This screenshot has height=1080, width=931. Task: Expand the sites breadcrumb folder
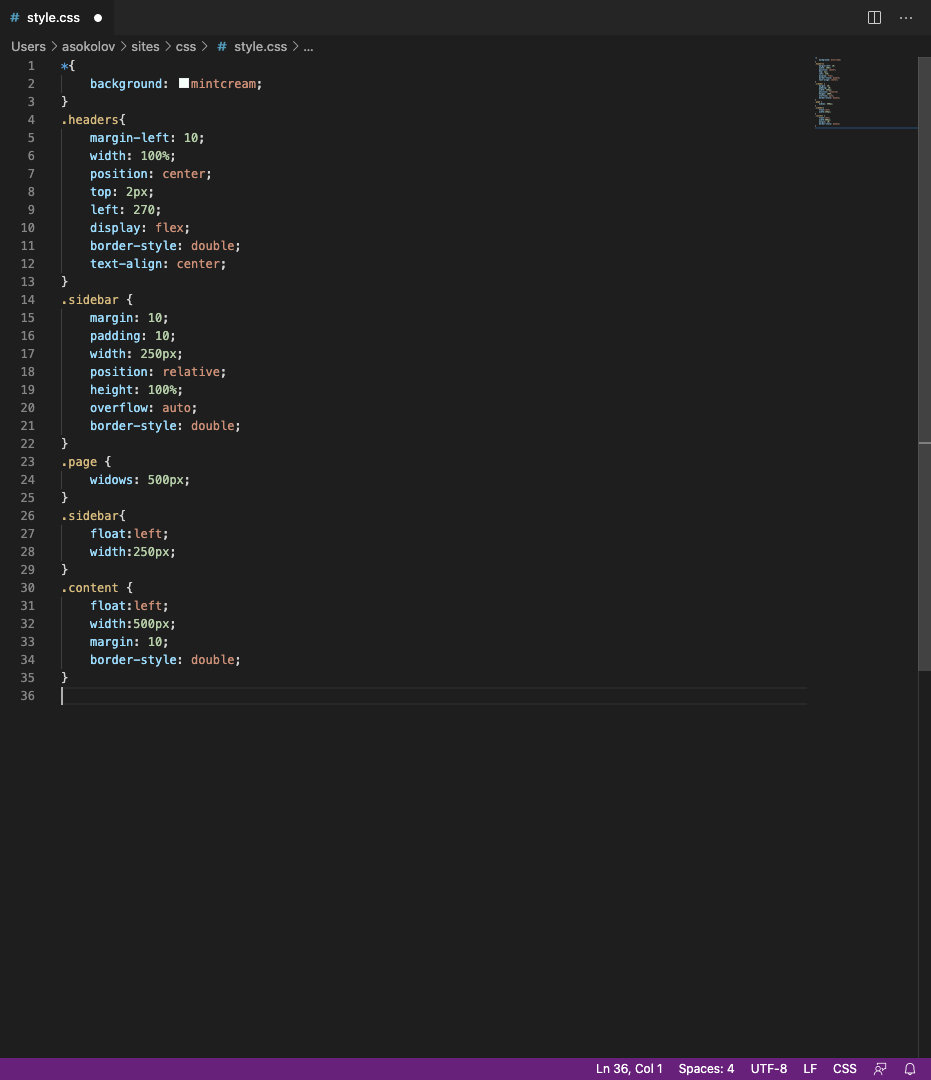(145, 46)
